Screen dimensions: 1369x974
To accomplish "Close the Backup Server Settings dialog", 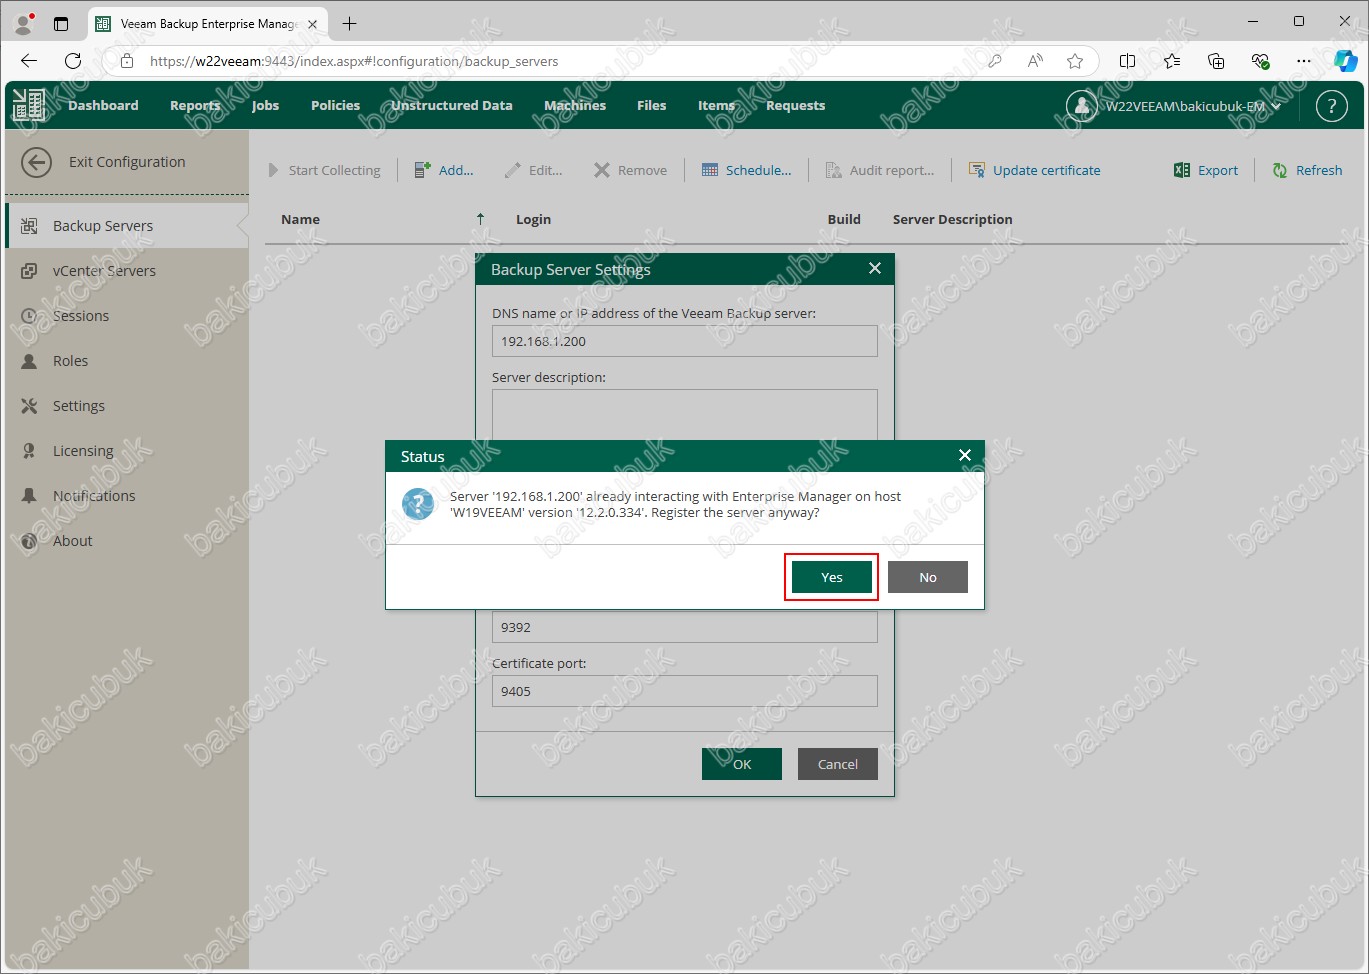I will tap(875, 268).
